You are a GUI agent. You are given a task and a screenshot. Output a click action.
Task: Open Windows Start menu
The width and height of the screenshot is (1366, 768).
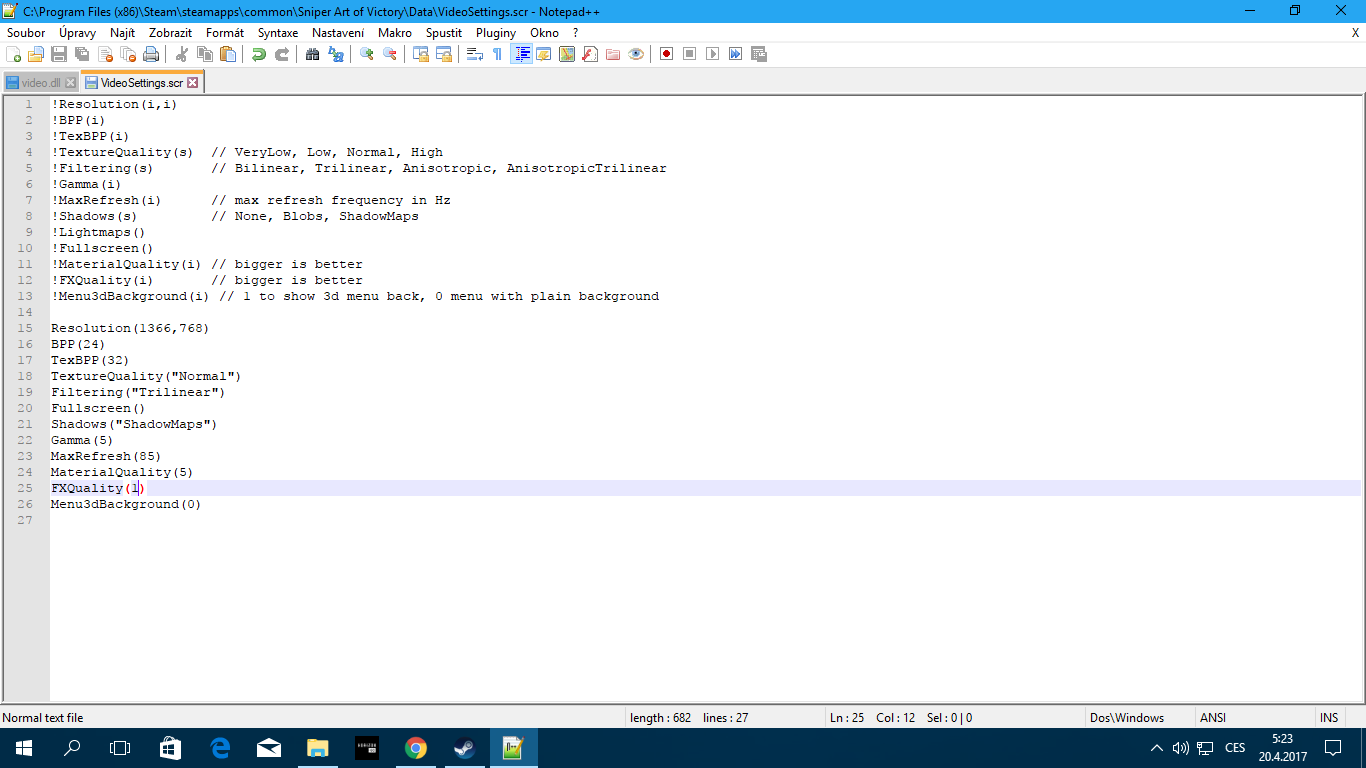(23, 748)
